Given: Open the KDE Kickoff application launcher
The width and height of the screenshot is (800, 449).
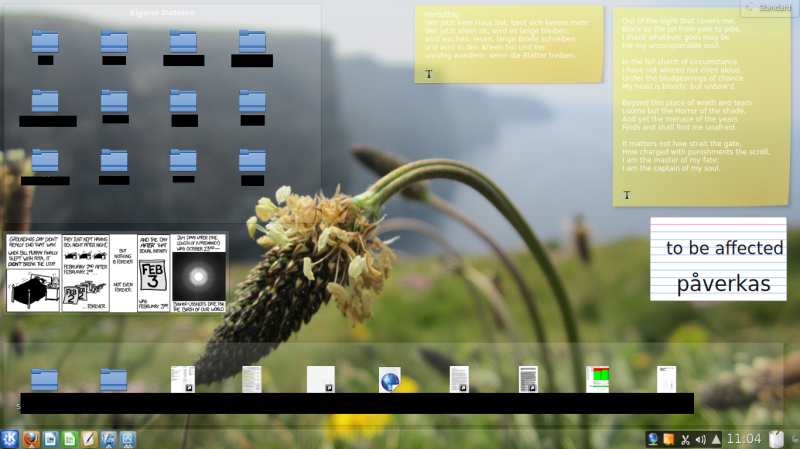Looking at the screenshot, I should coord(10,439).
